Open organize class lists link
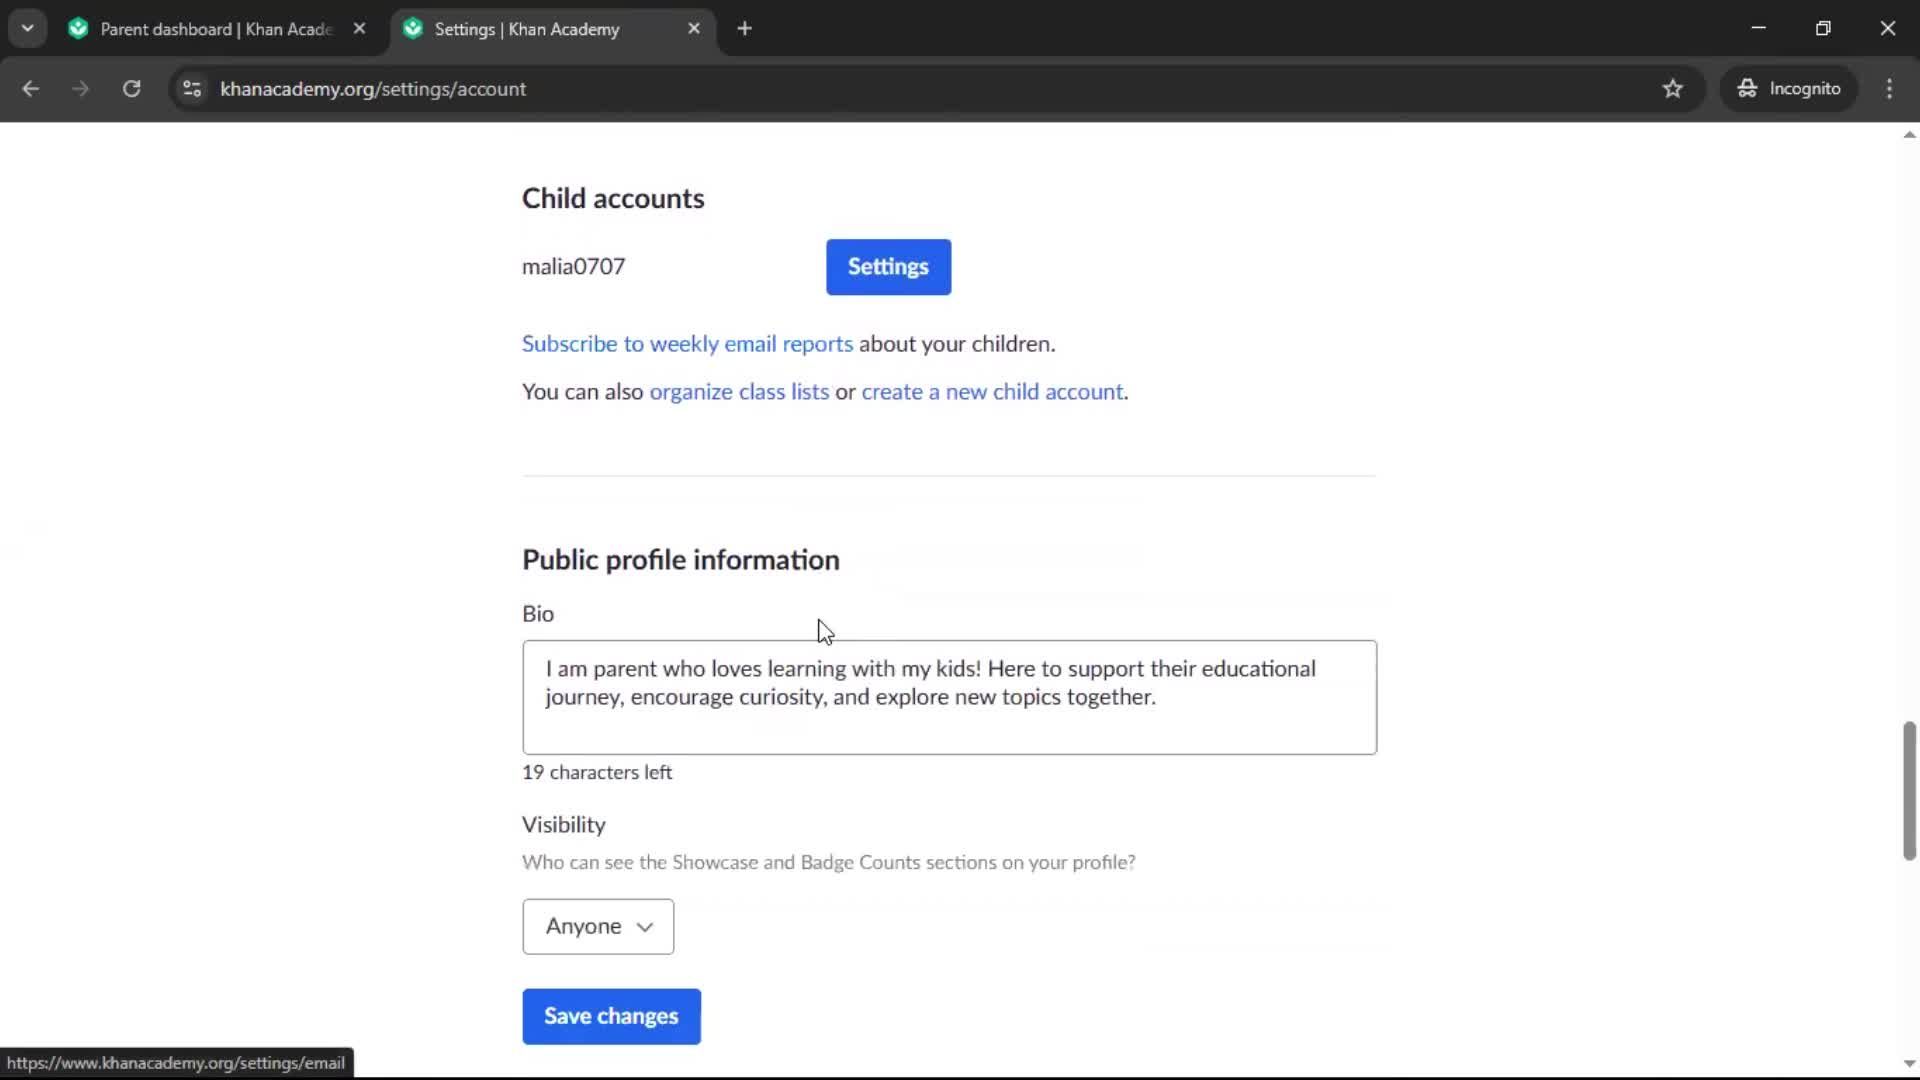 pos(739,392)
